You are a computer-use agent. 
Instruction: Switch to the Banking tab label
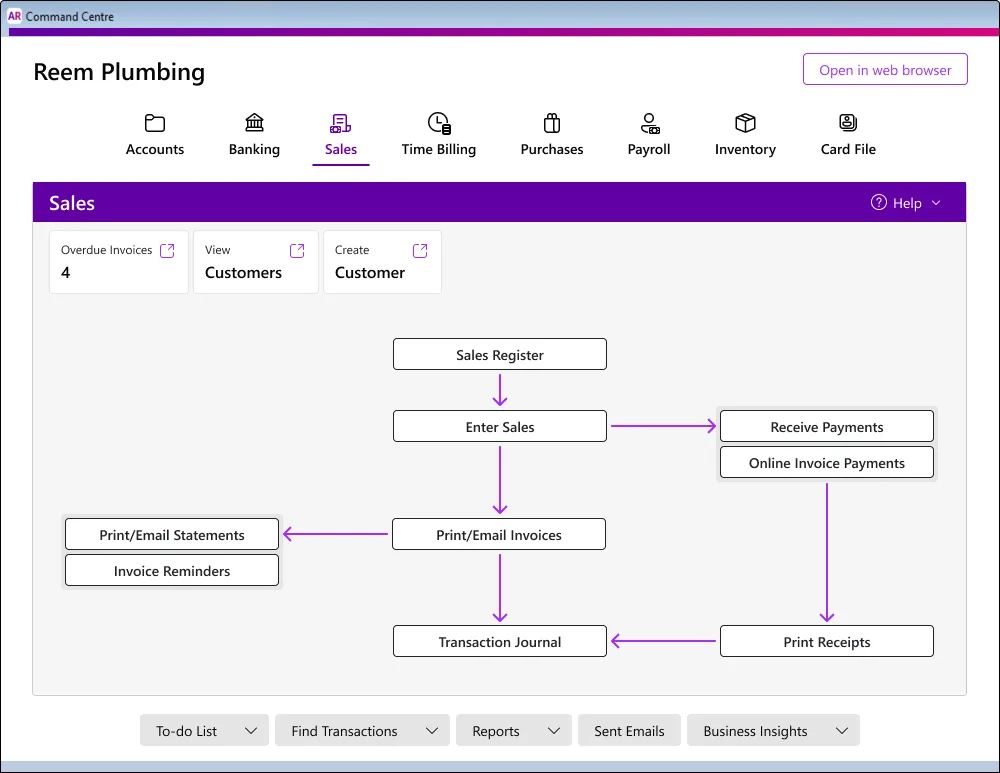[x=254, y=149]
